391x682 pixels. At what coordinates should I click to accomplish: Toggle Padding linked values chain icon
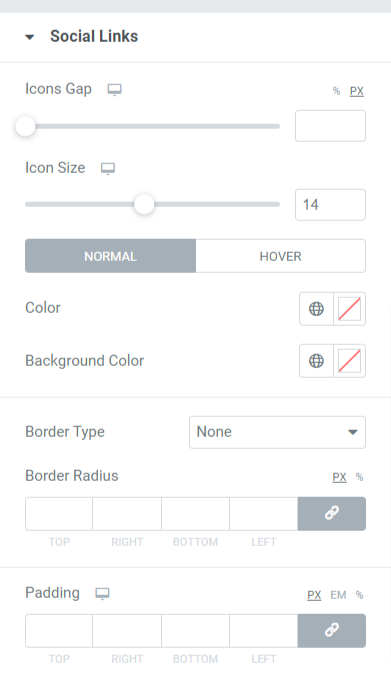tap(332, 631)
